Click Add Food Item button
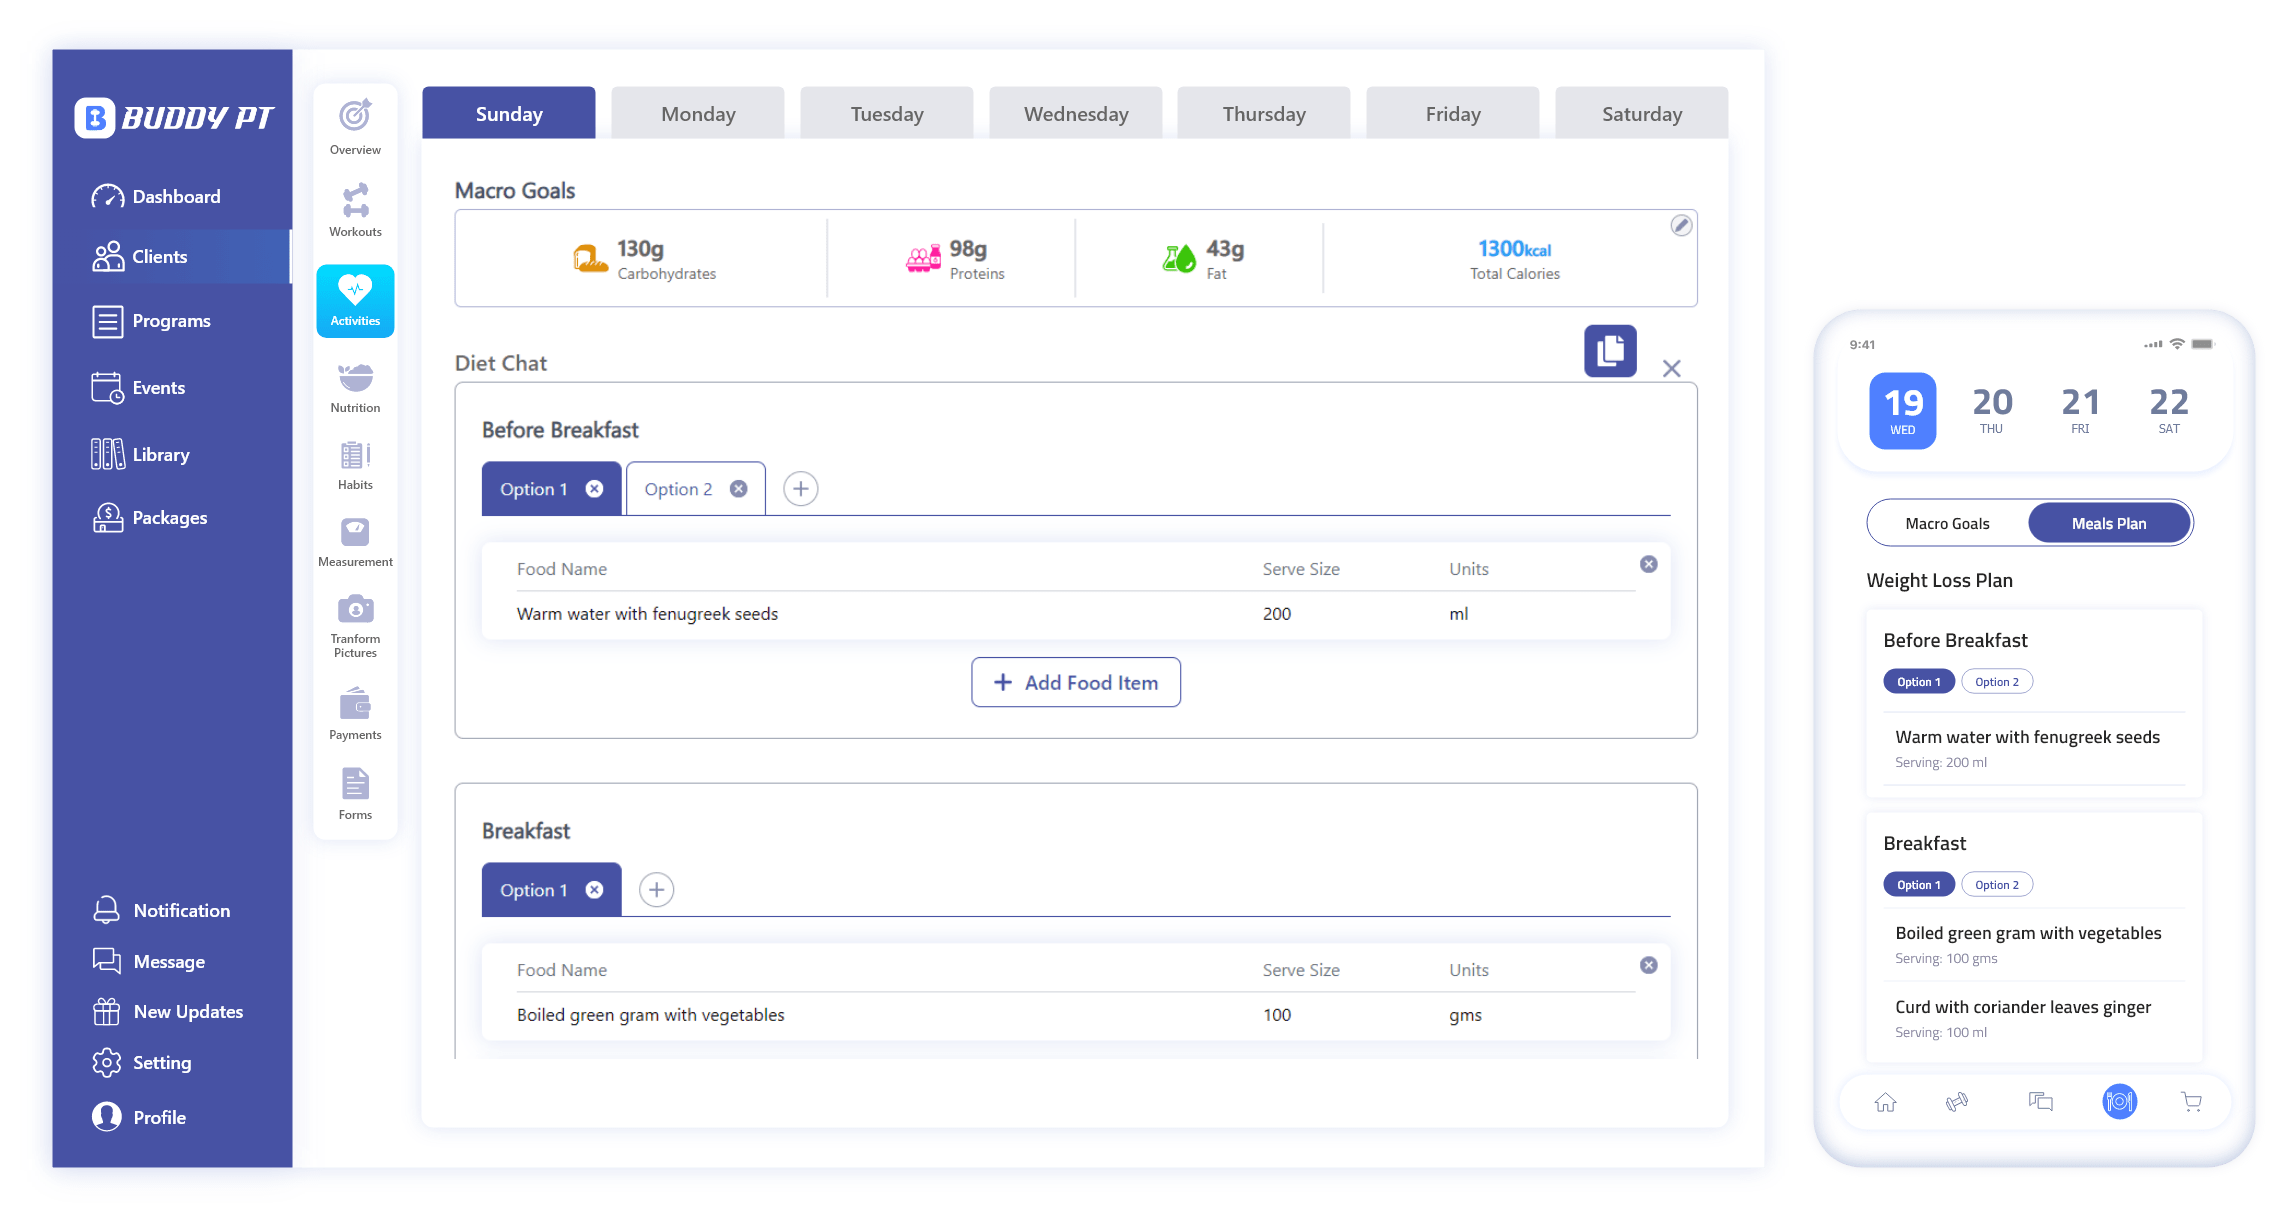The width and height of the screenshot is (2271, 1223). [x=1076, y=682]
